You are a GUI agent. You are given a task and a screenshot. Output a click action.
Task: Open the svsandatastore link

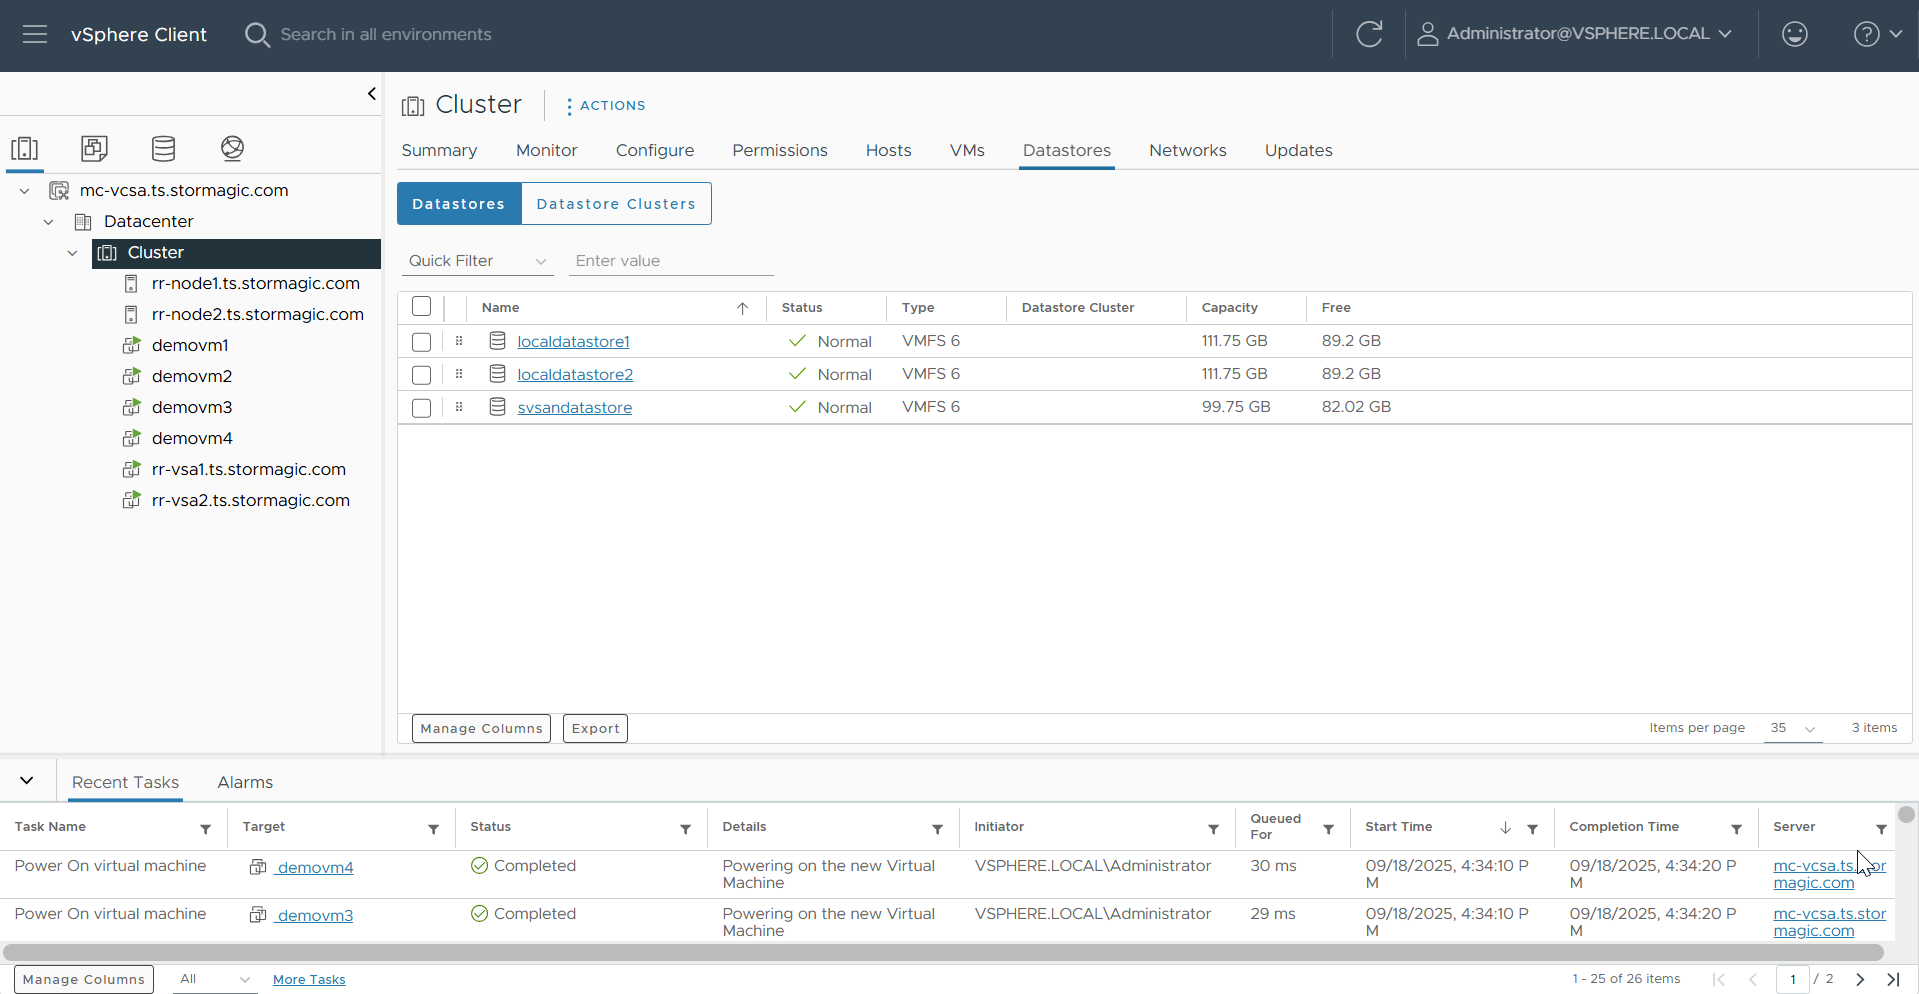(x=575, y=408)
